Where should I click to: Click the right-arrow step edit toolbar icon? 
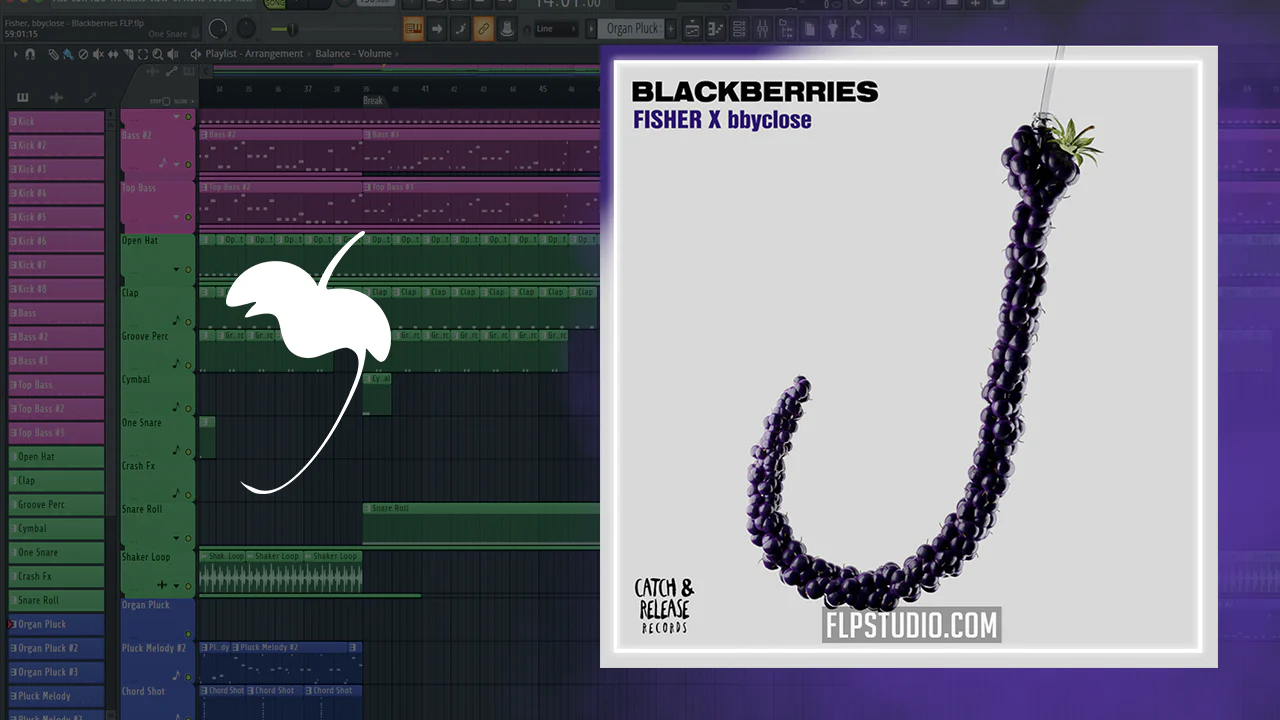tap(437, 29)
